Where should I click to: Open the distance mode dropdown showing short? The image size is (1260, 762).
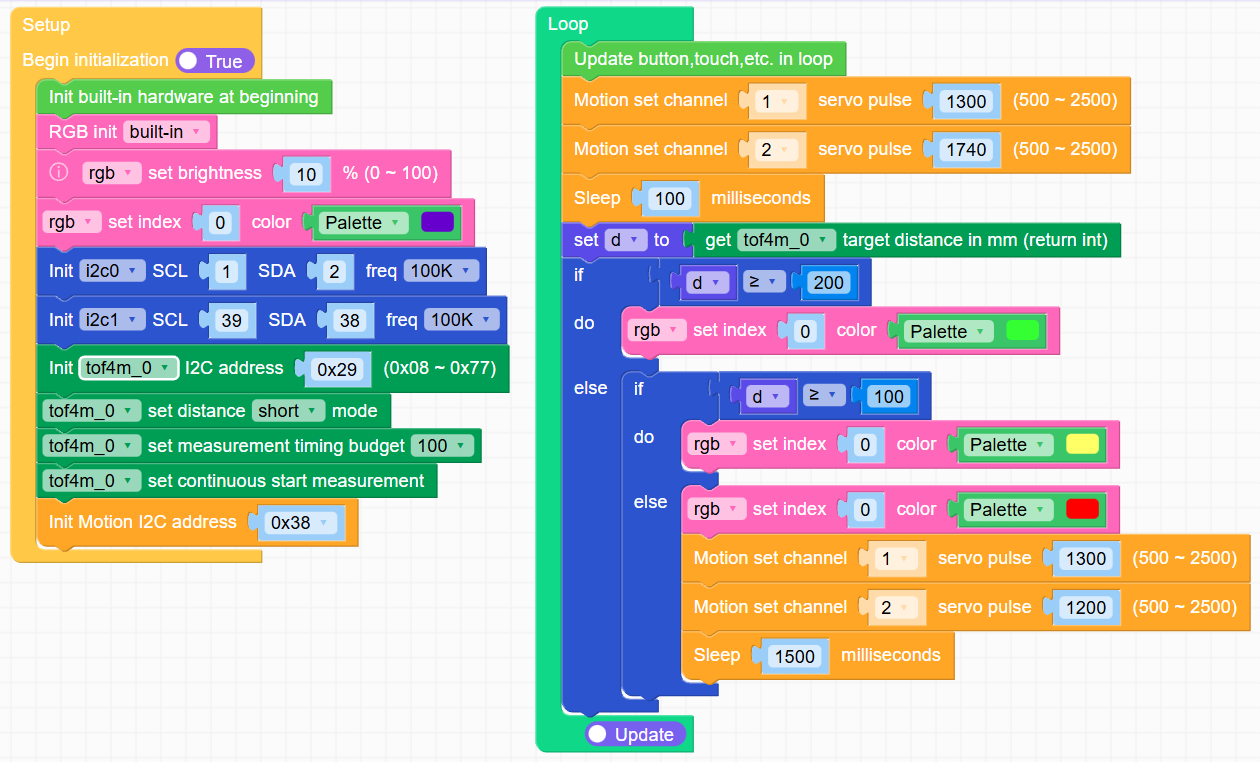pyautogui.click(x=288, y=411)
